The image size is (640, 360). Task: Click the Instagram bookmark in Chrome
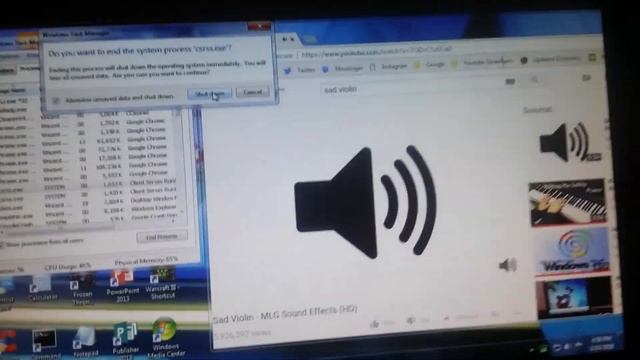click(389, 67)
